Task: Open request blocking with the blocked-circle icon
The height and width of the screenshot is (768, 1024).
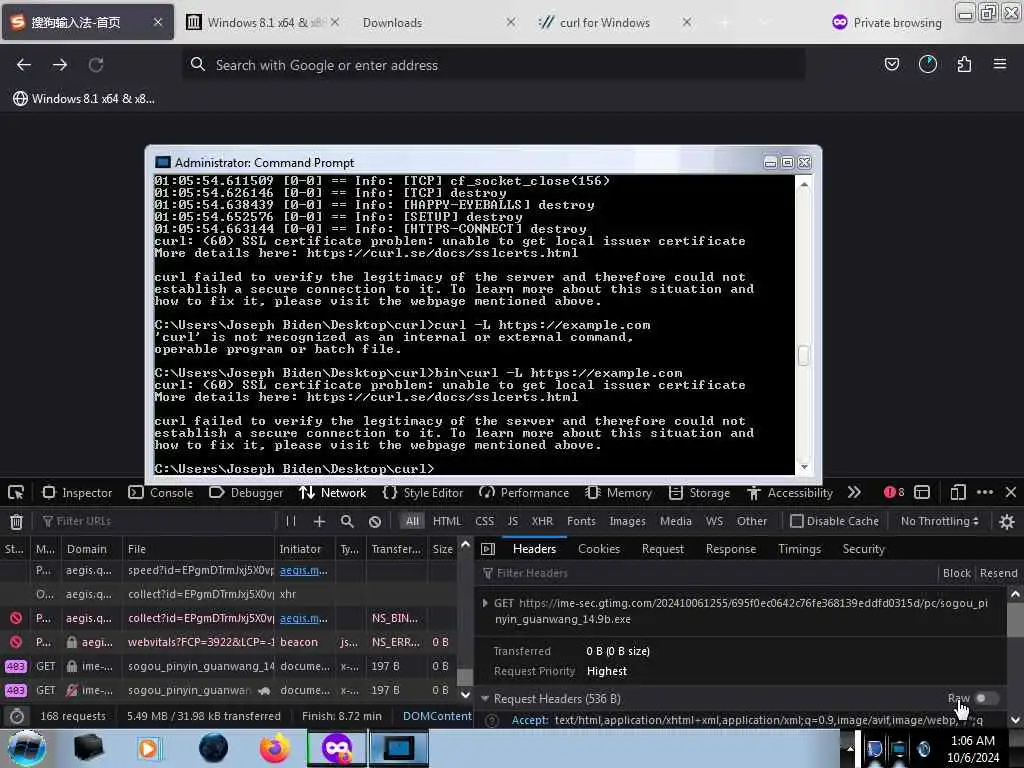Action: tap(375, 521)
